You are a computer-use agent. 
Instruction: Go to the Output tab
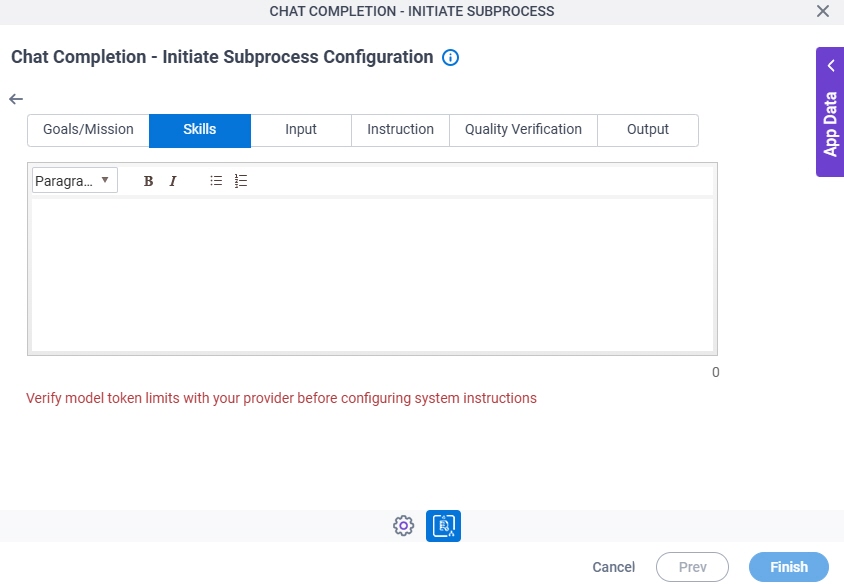pyautogui.click(x=648, y=130)
